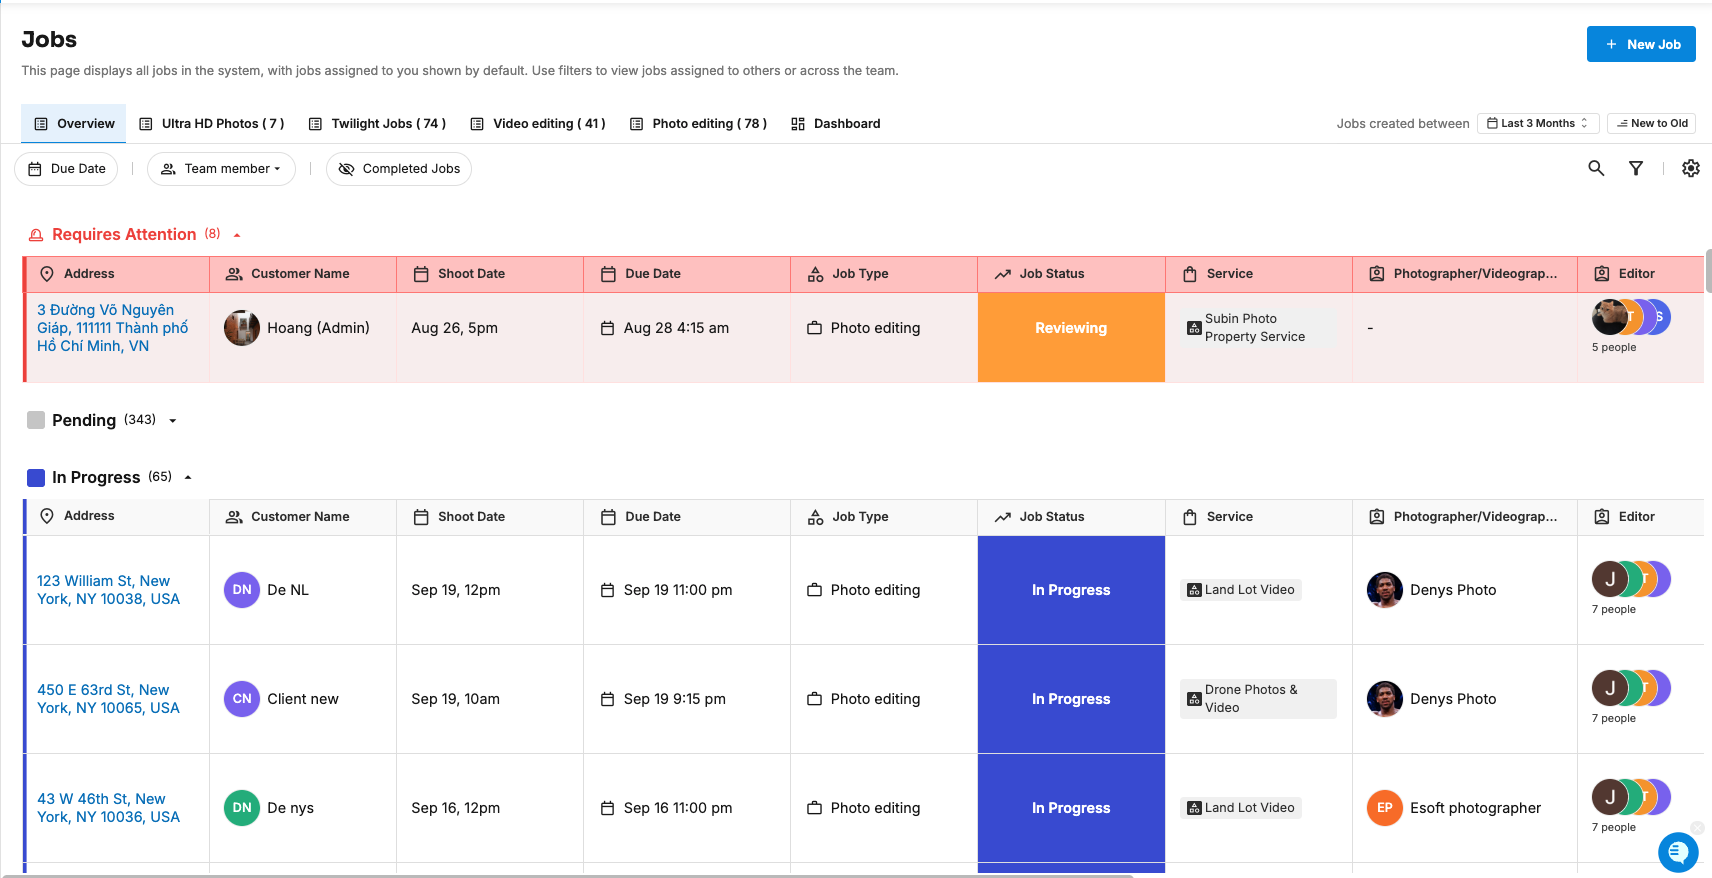The image size is (1712, 878).
Task: Open the table settings gear icon
Action: point(1691,168)
